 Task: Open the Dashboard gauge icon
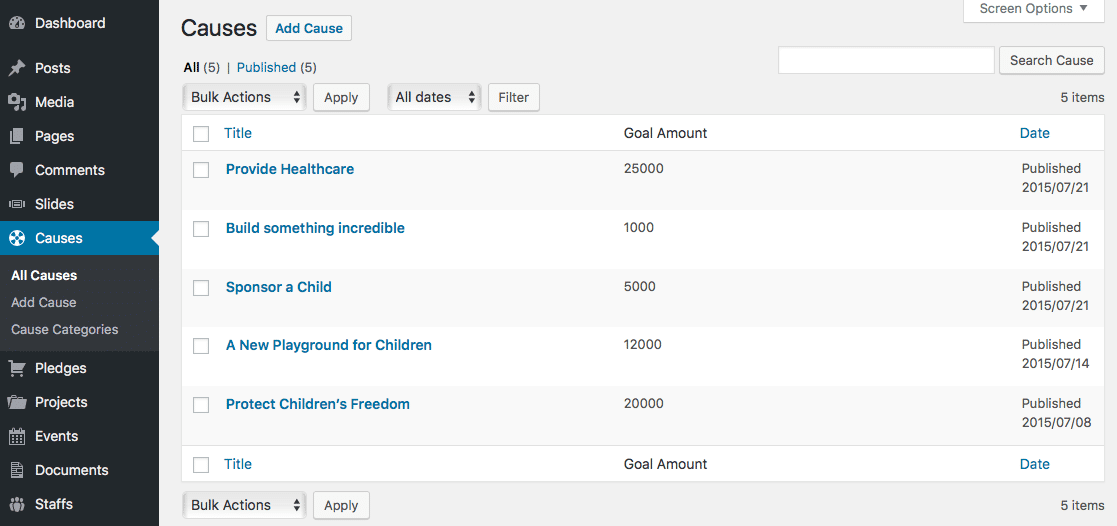point(17,23)
